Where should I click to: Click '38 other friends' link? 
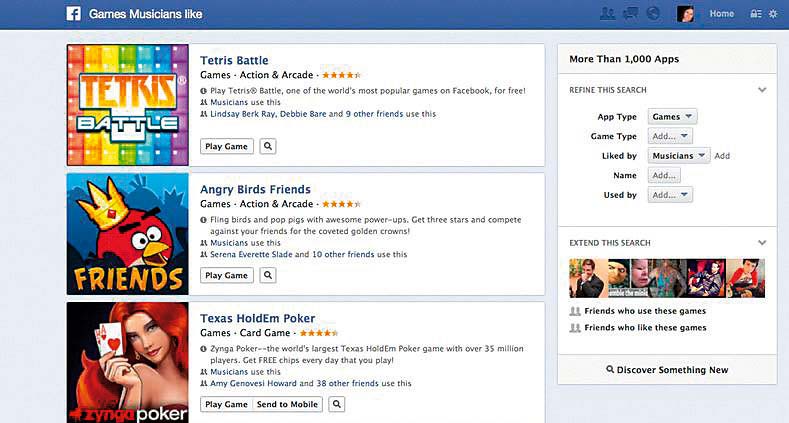tap(347, 383)
